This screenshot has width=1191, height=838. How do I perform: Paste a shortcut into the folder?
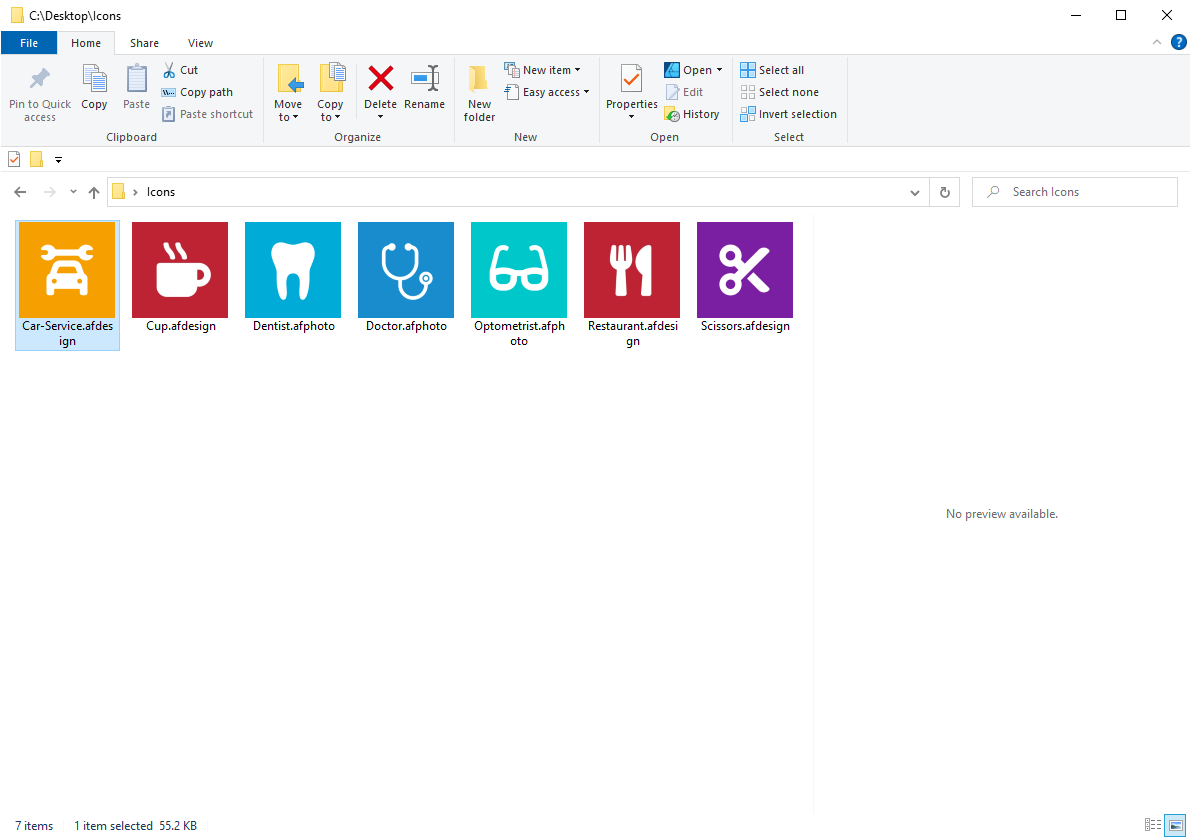pos(207,113)
